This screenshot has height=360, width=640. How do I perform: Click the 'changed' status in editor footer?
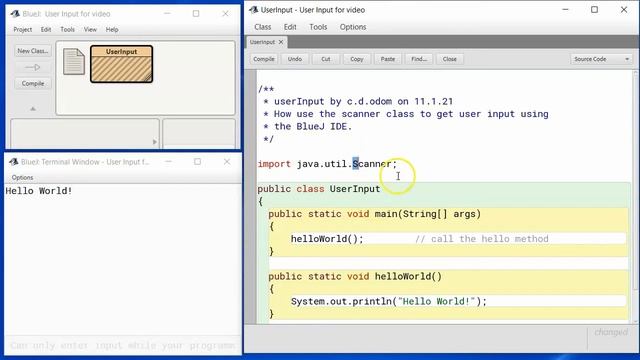[x=611, y=332]
